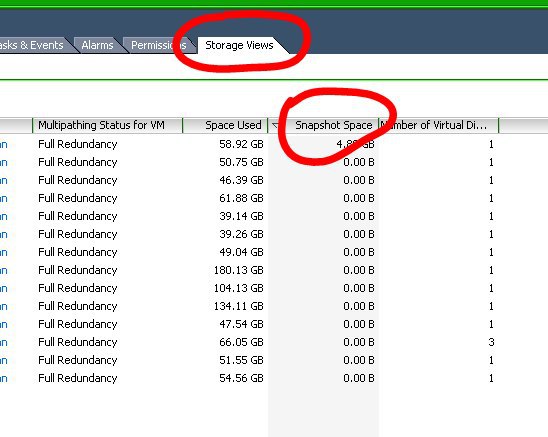Image resolution: width=548 pixels, height=437 pixels.
Task: Select the 54.56 GB space used cell
Action: (x=241, y=378)
